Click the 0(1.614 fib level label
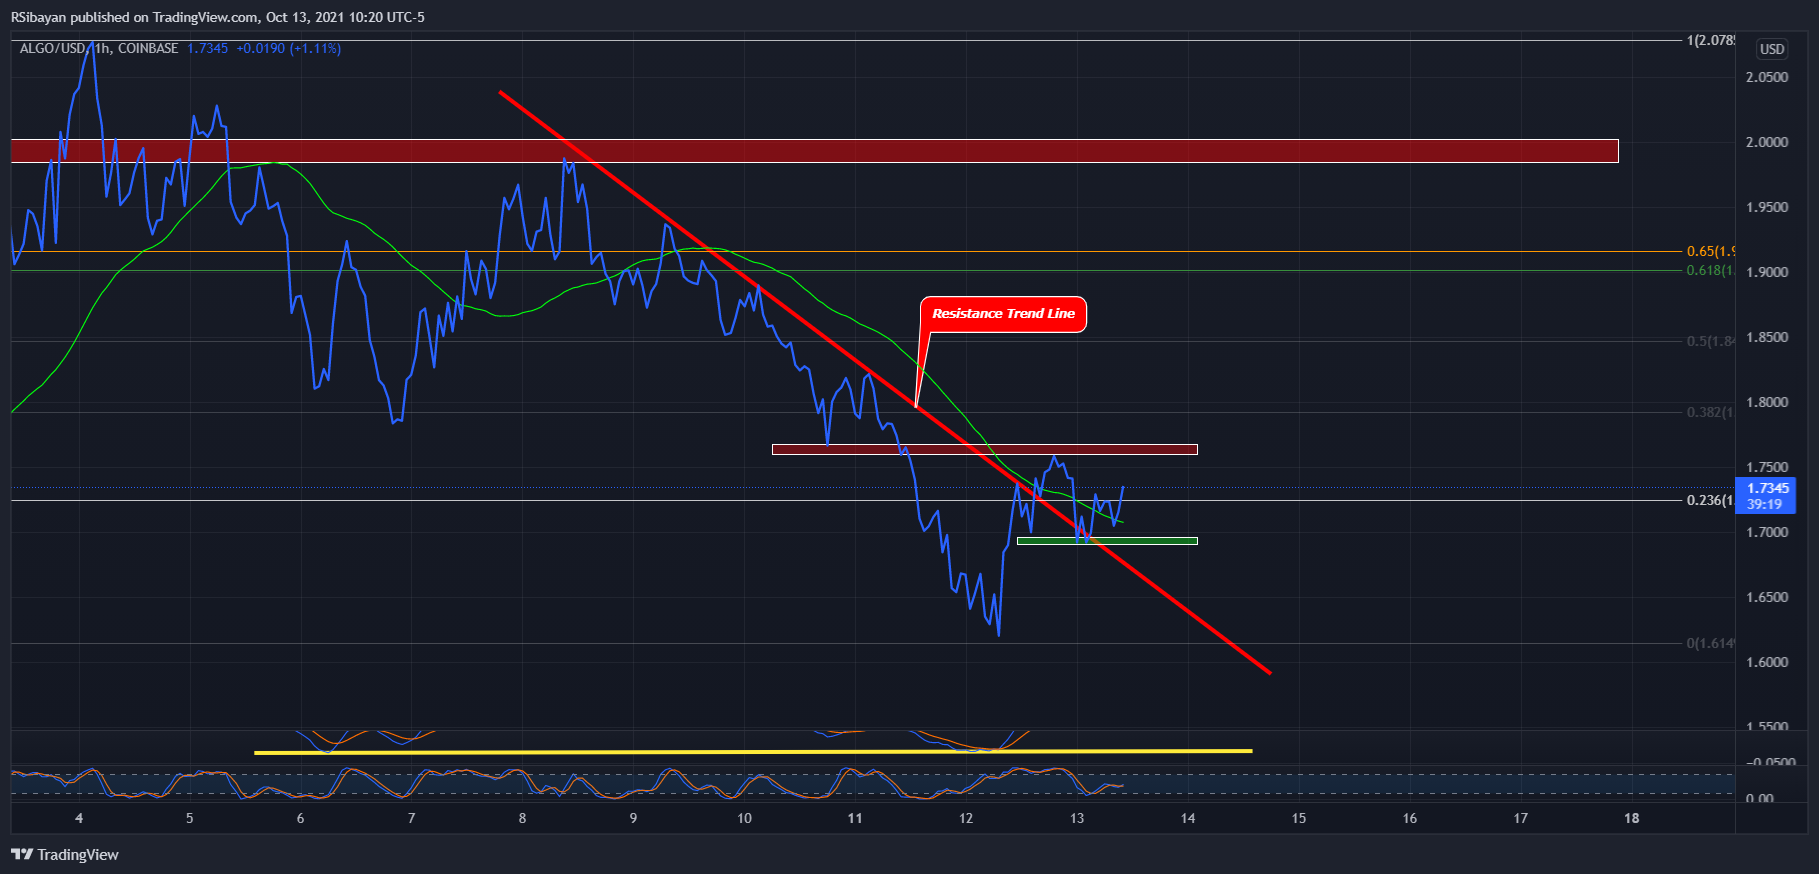Screen dimensions: 1819x874 (x=1710, y=643)
